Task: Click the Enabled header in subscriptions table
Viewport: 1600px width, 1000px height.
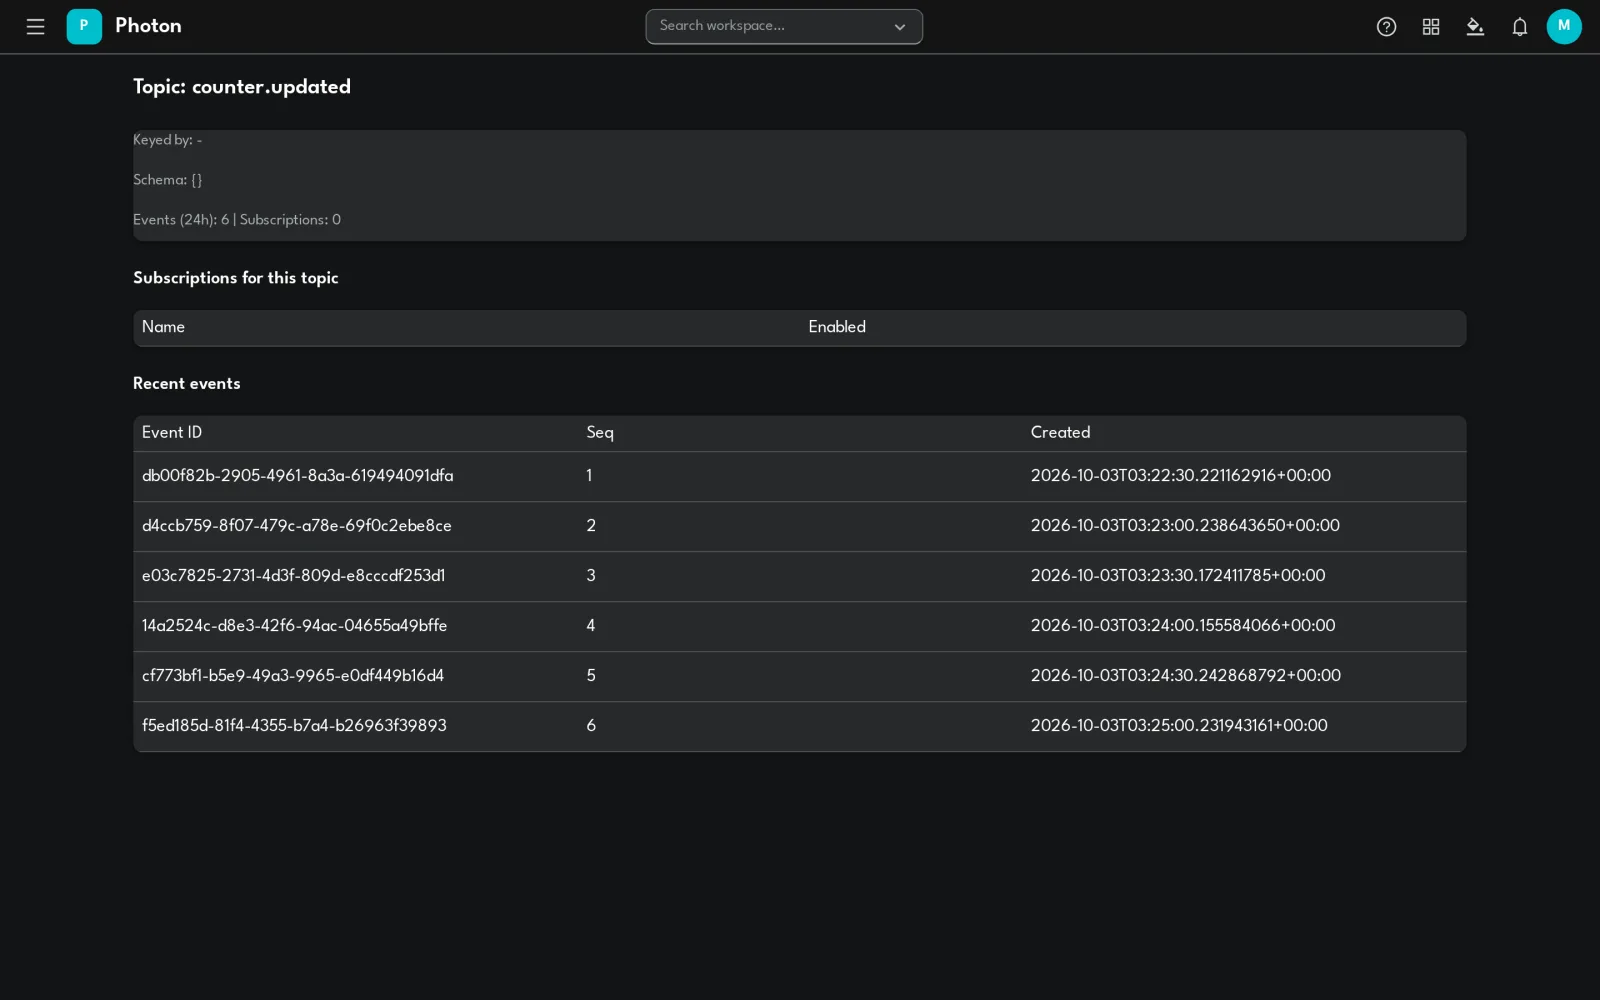Action: tap(837, 327)
